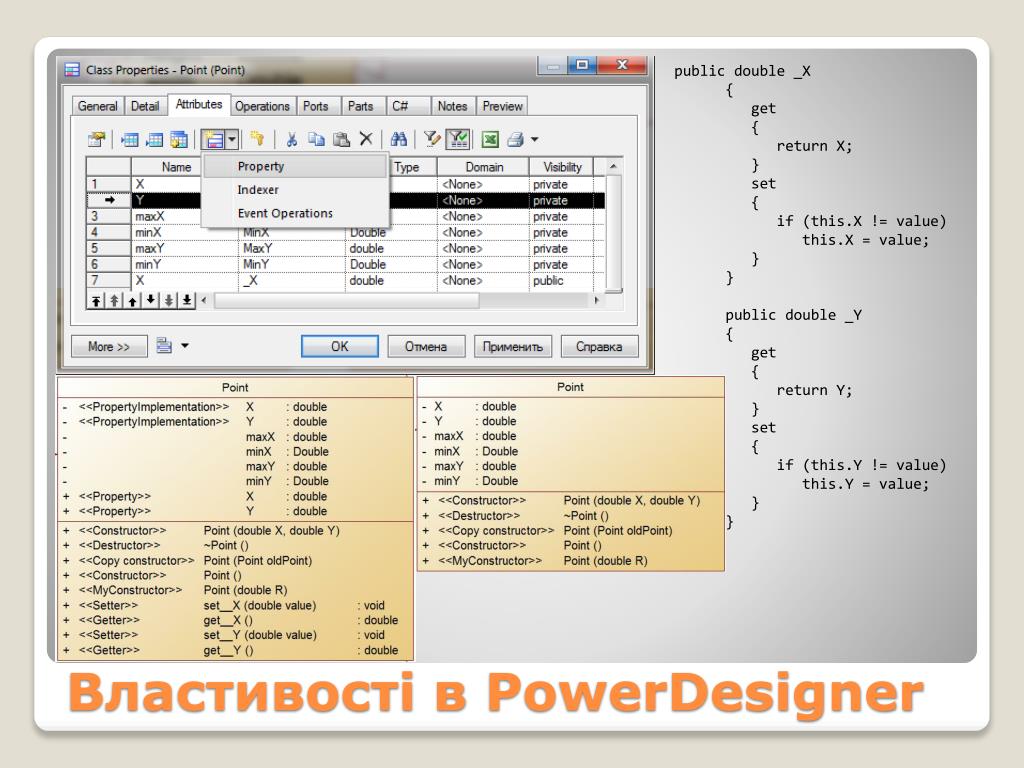Click the binoculars Find icon
Image resolution: width=1024 pixels, height=768 pixels.
[398, 139]
